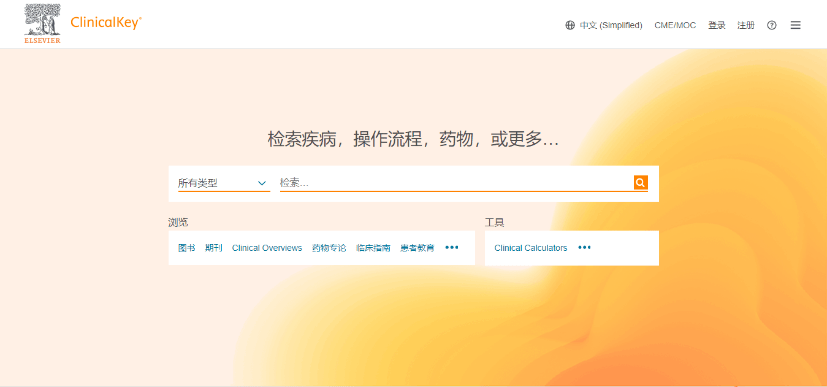Change language from 中文 (Simplified)
The height and width of the screenshot is (387, 827).
(611, 25)
